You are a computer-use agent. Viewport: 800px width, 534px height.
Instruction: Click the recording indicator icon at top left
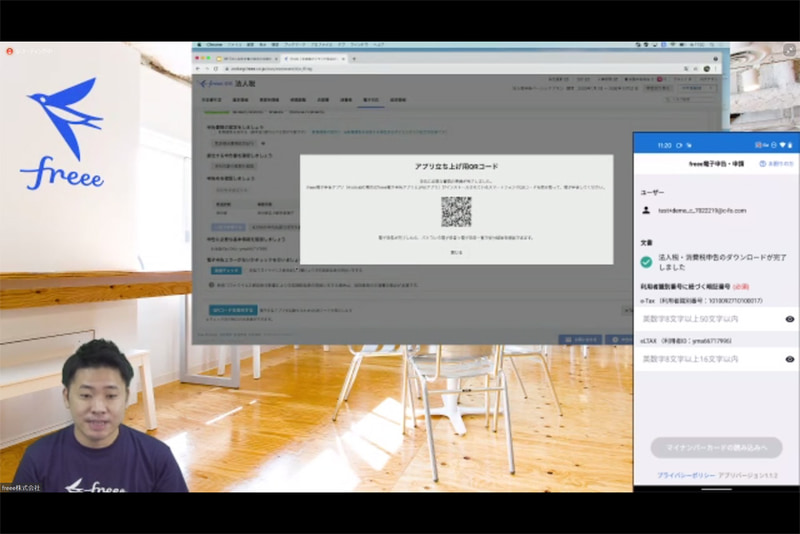[9, 51]
